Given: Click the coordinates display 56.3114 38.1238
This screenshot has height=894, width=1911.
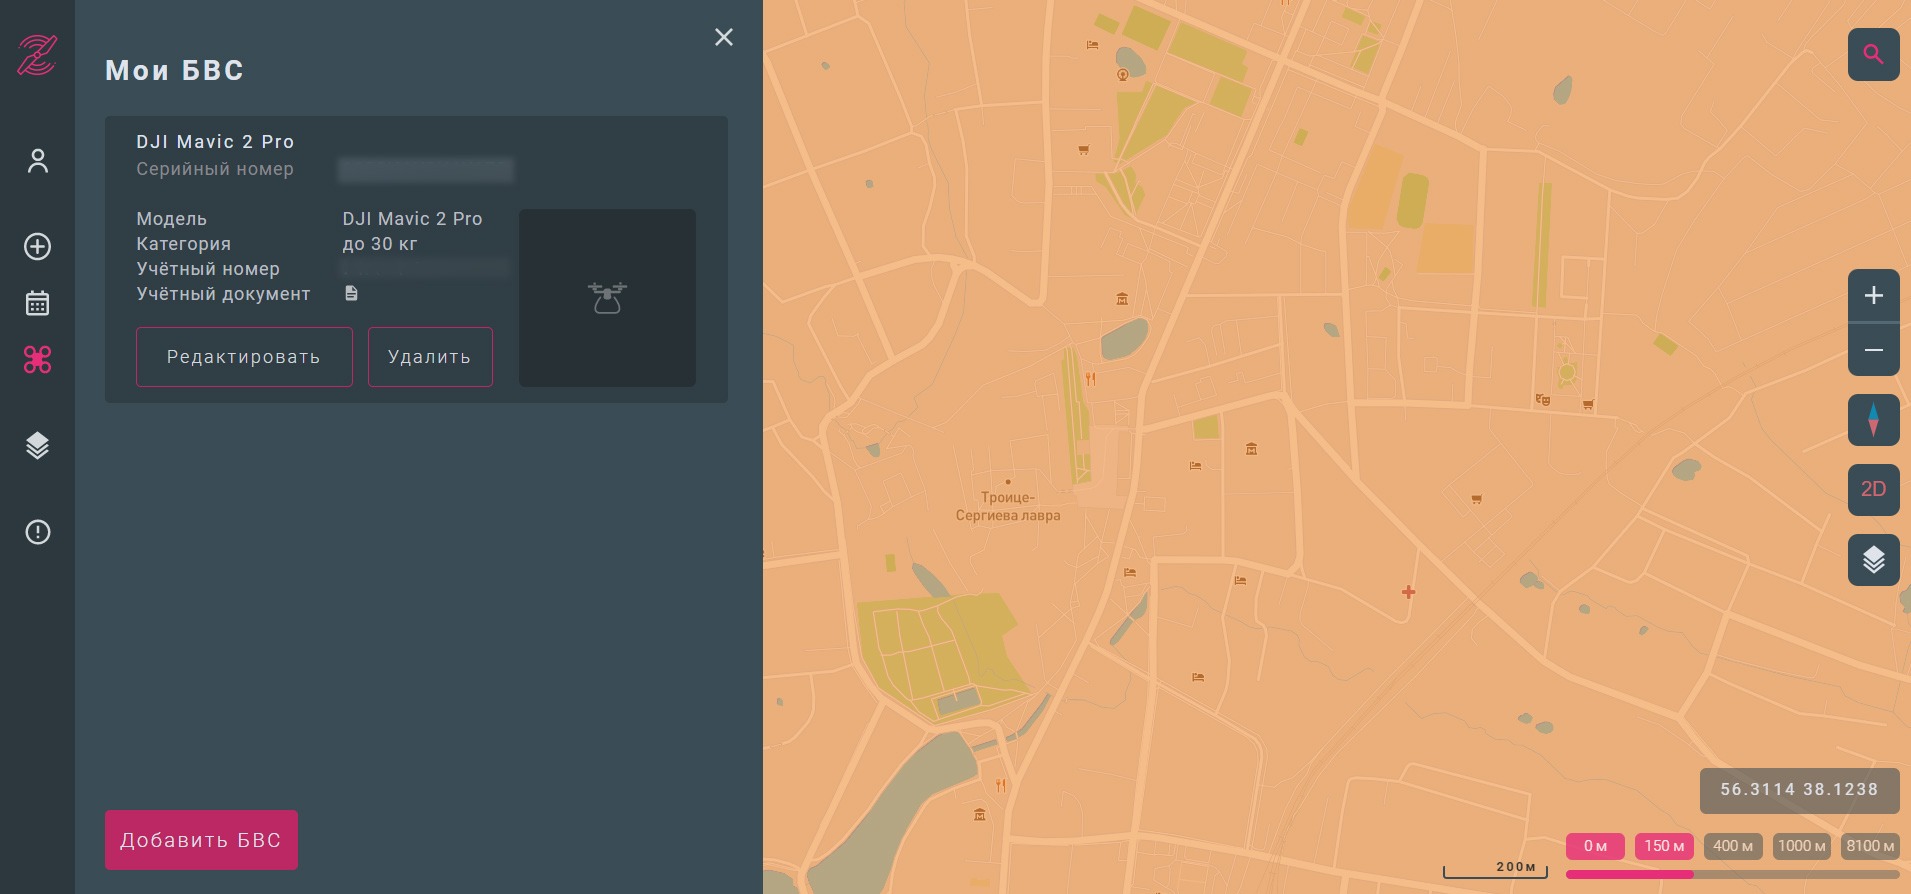Looking at the screenshot, I should (x=1799, y=790).
